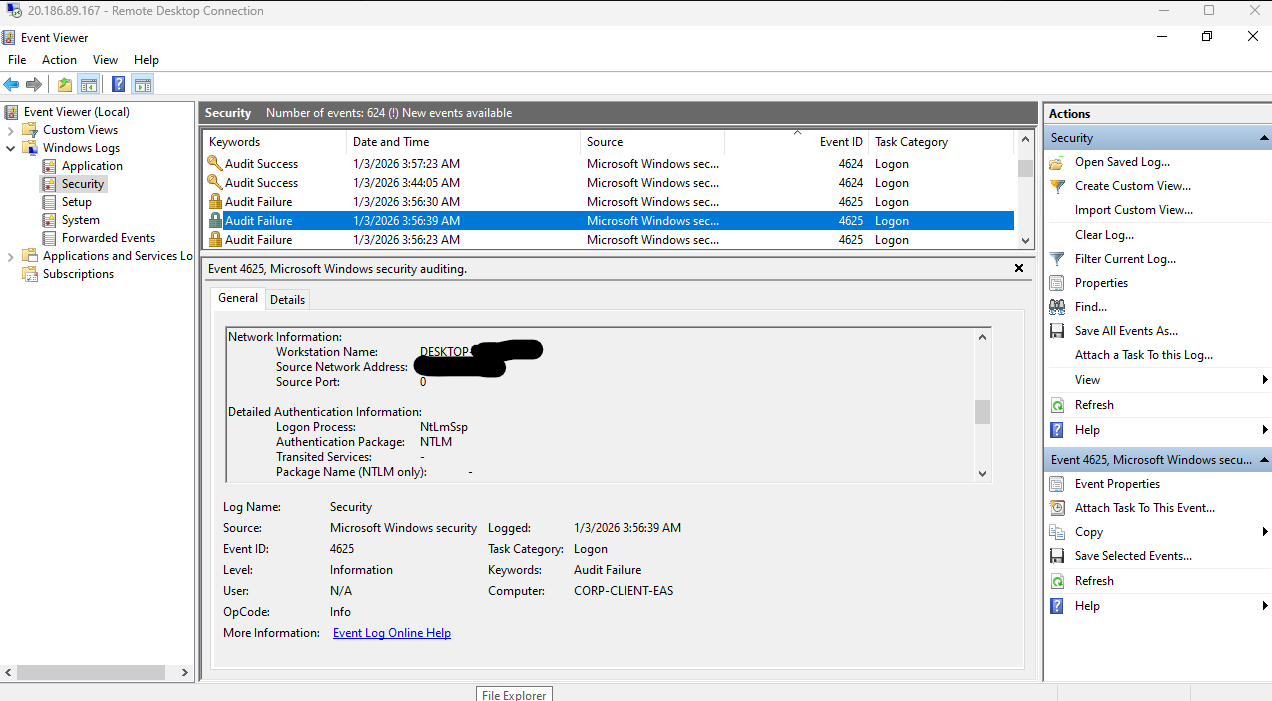This screenshot has height=701, width=1272.
Task: Collapse the Security actions section header
Action: pos(1263,138)
